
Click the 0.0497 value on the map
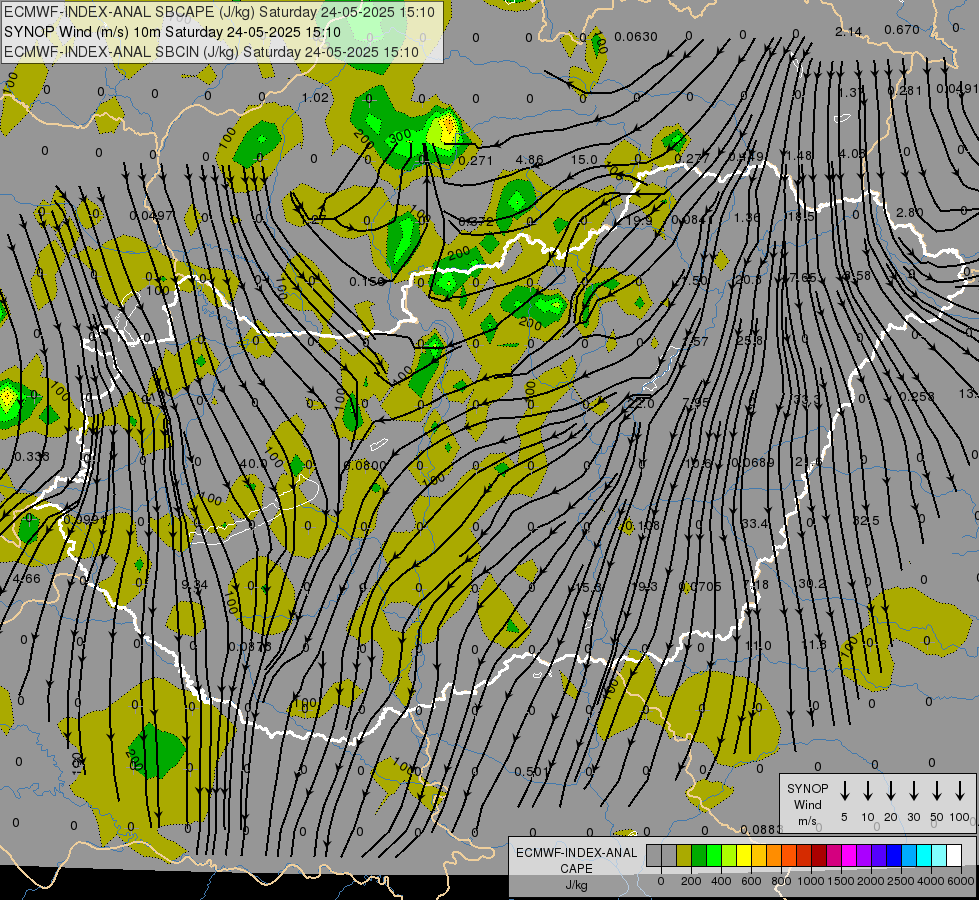click(x=150, y=216)
